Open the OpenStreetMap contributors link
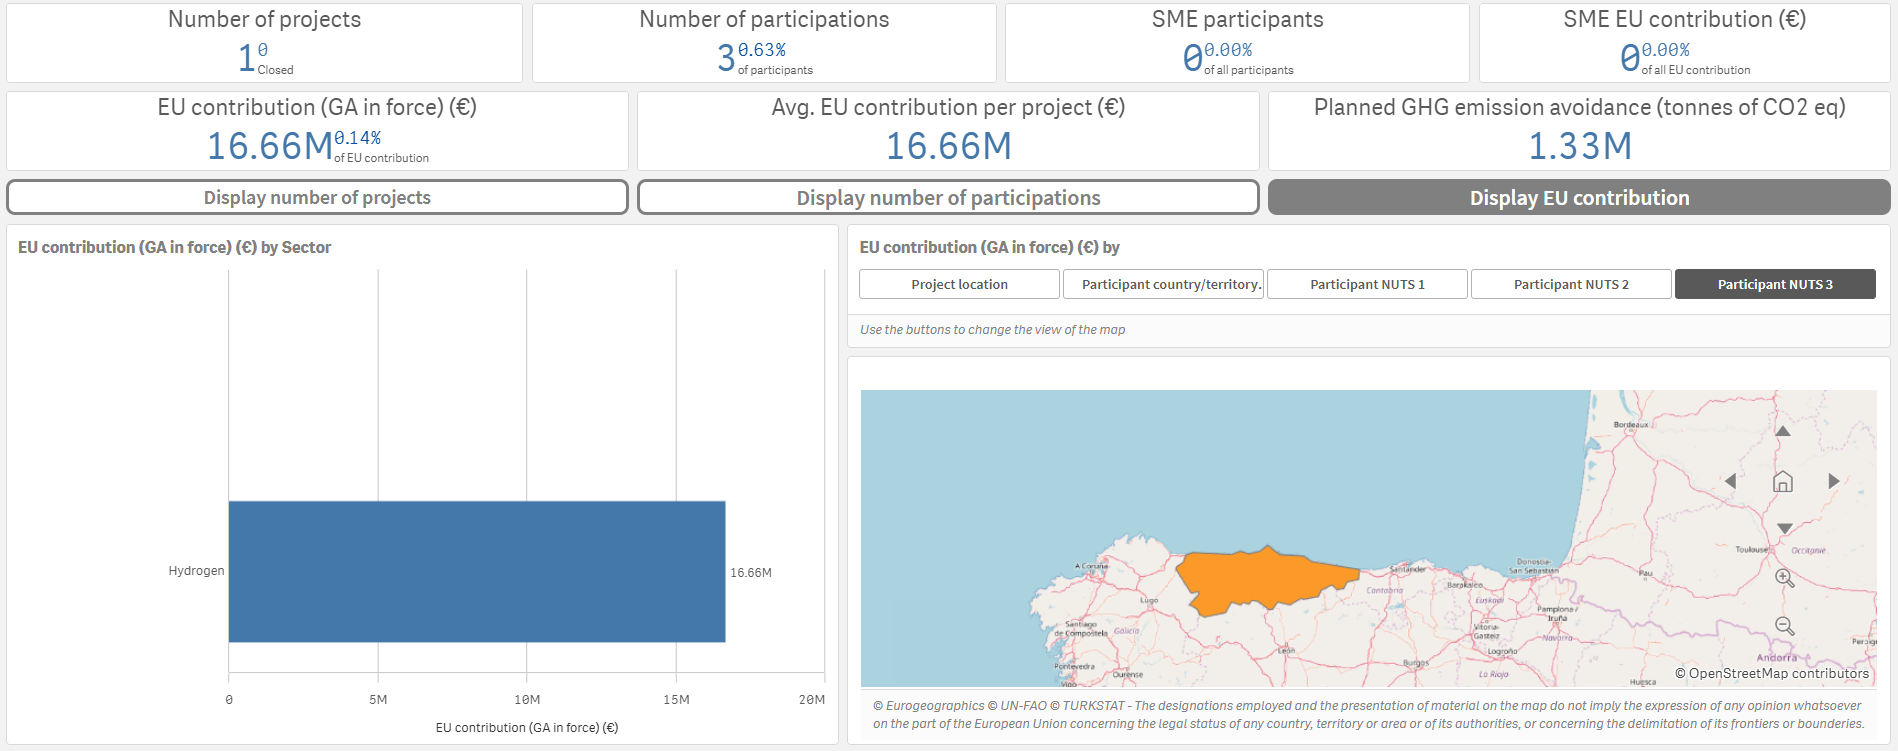This screenshot has width=1898, height=751. (x=1771, y=673)
